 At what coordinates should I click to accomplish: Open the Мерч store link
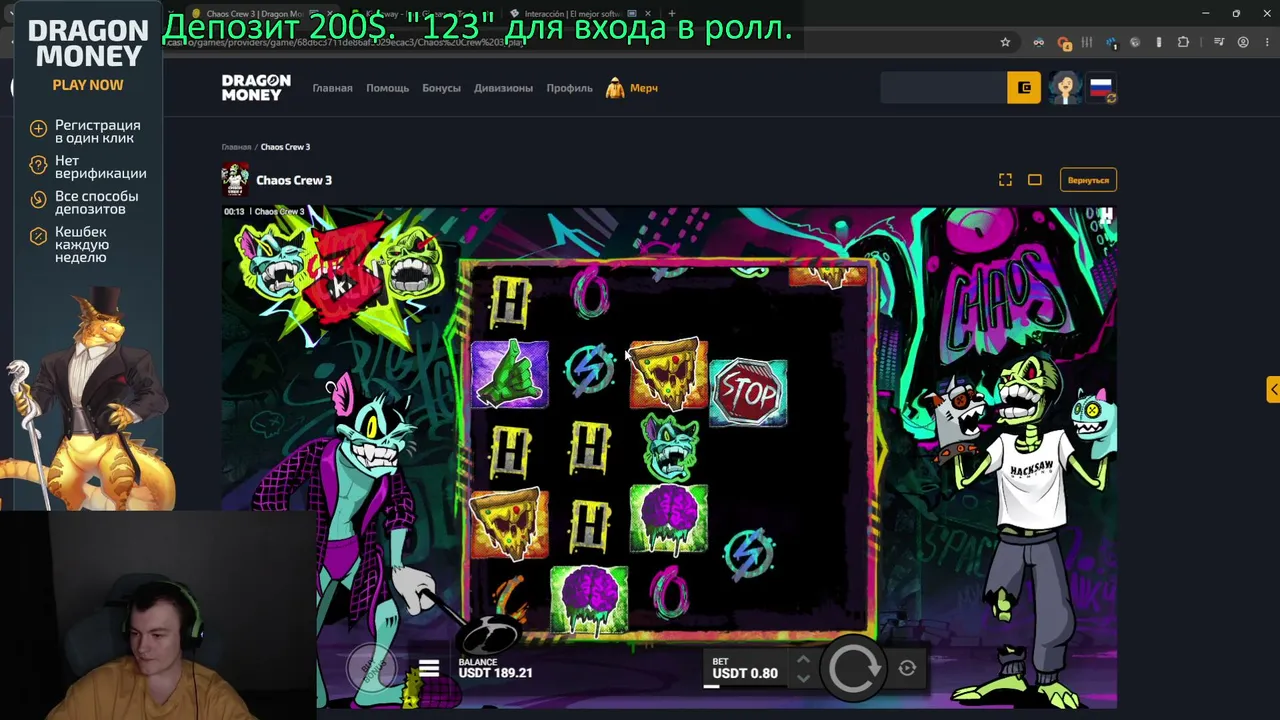pyautogui.click(x=632, y=88)
